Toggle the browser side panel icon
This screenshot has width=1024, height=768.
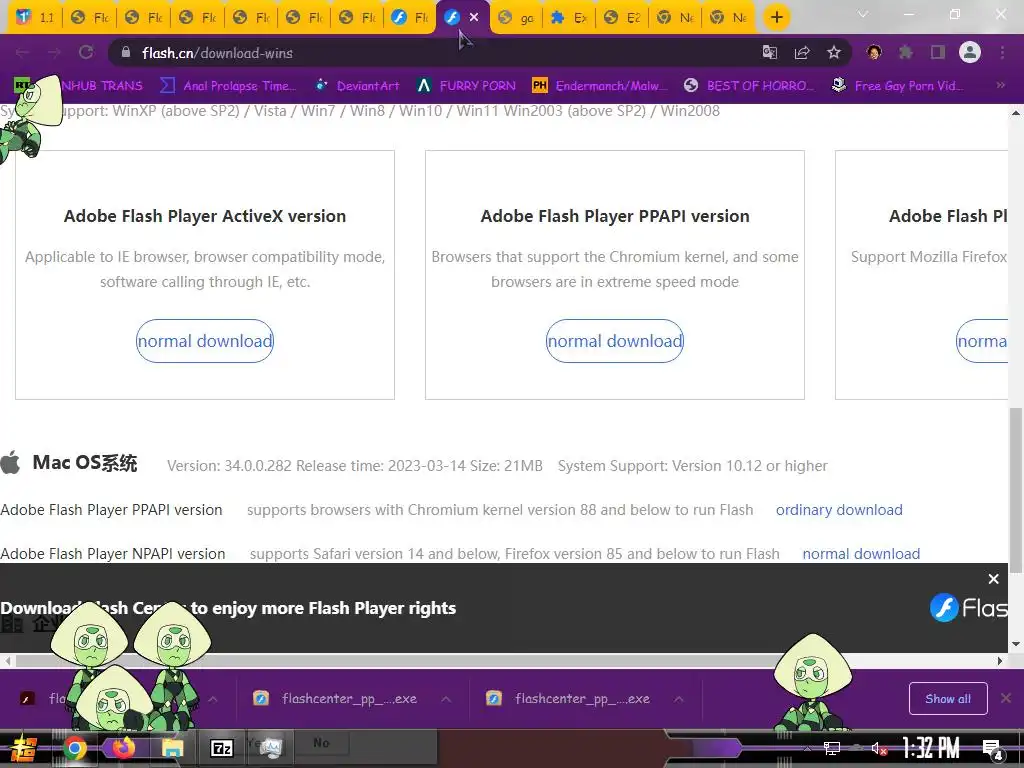click(x=938, y=52)
